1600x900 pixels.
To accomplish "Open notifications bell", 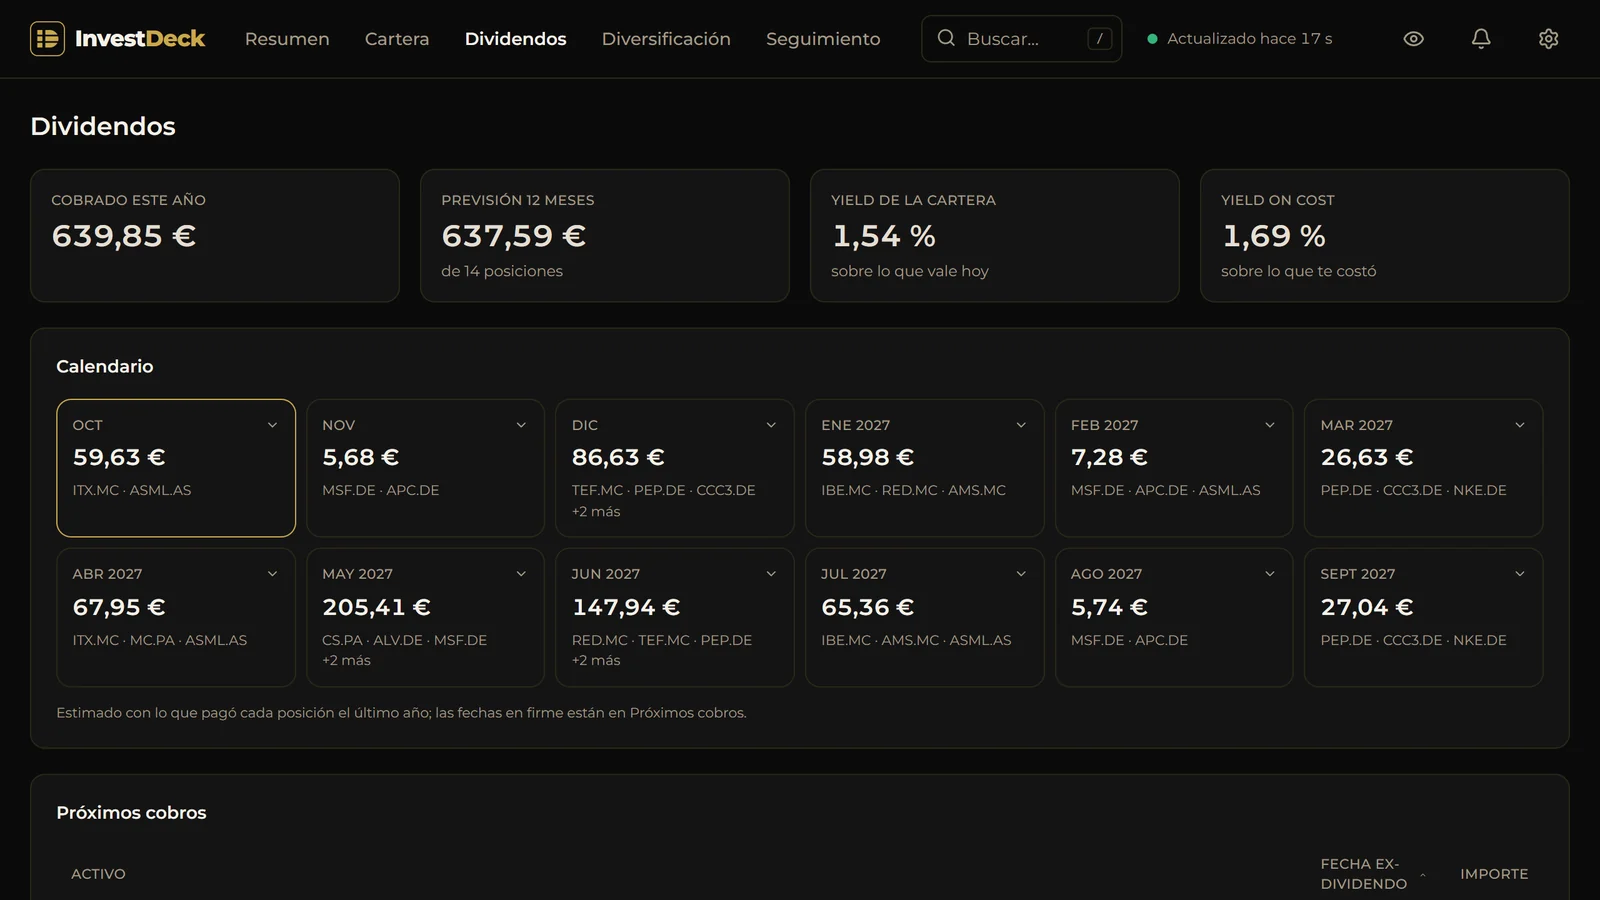I will tap(1481, 39).
